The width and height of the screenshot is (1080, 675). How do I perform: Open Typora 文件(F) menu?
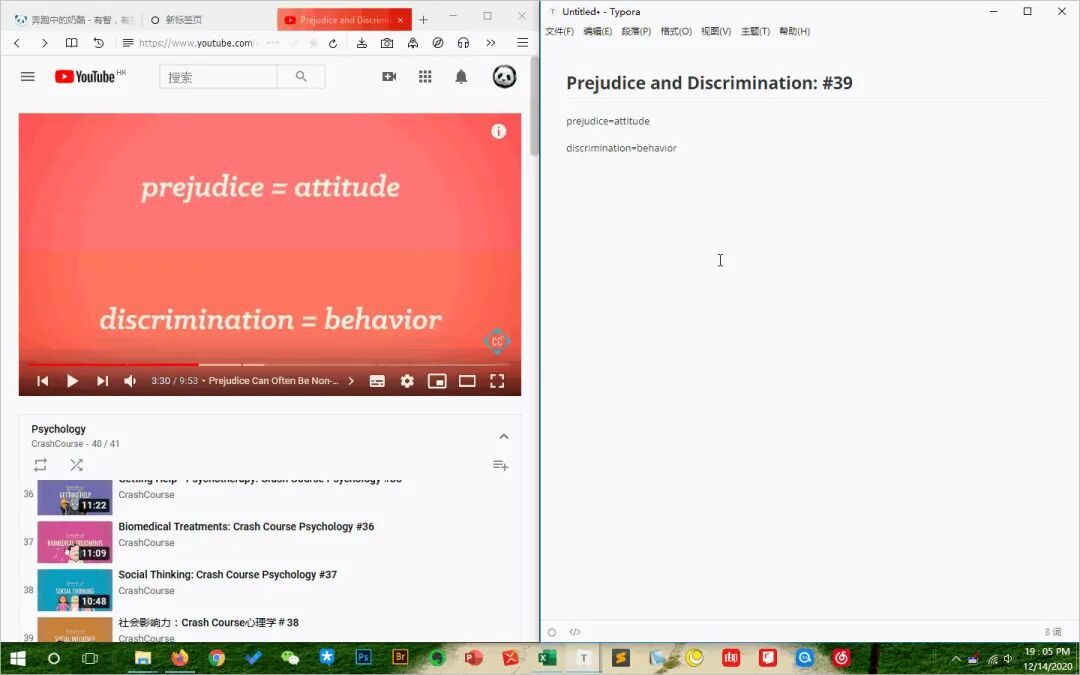pos(559,31)
